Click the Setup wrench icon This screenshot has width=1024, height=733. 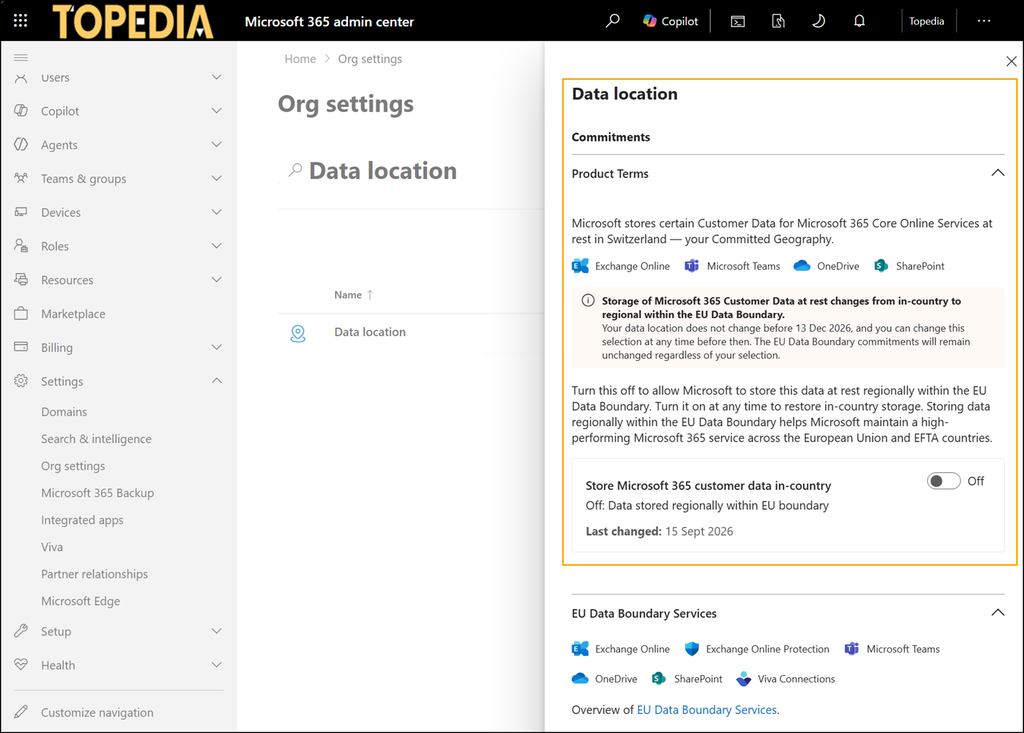click(x=21, y=631)
